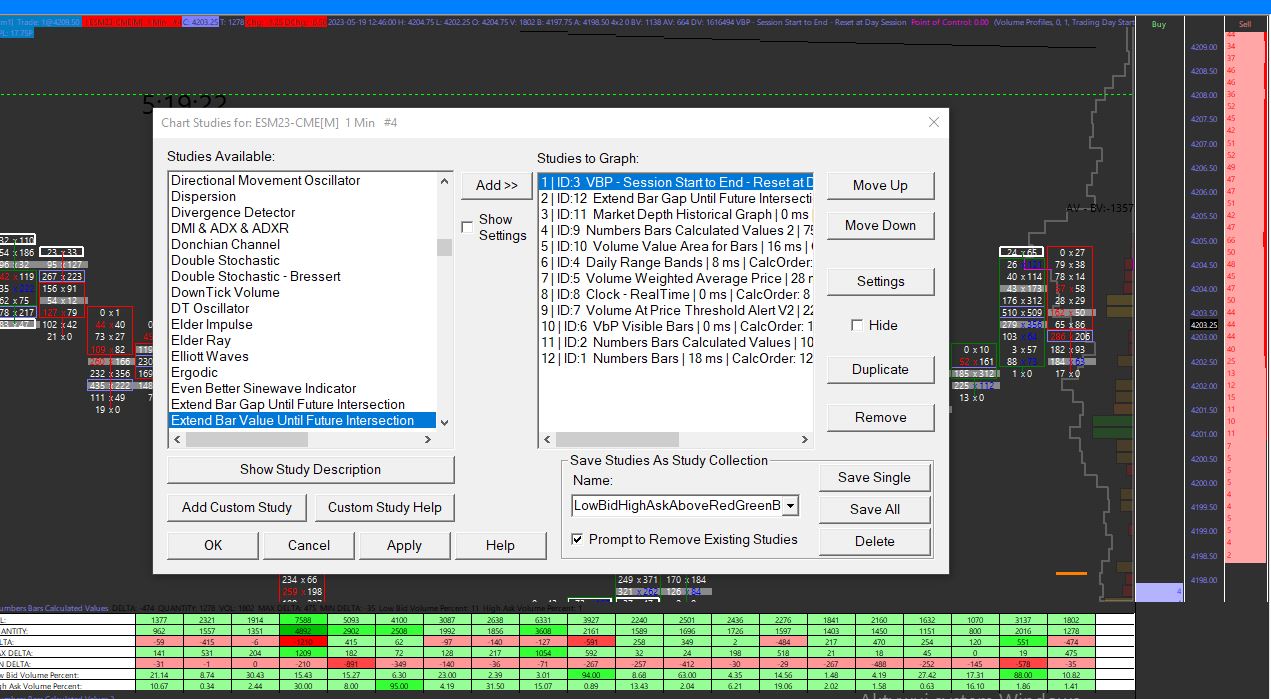
Task: Select ID:1 Numbers Bars study
Action: click(x=676, y=358)
